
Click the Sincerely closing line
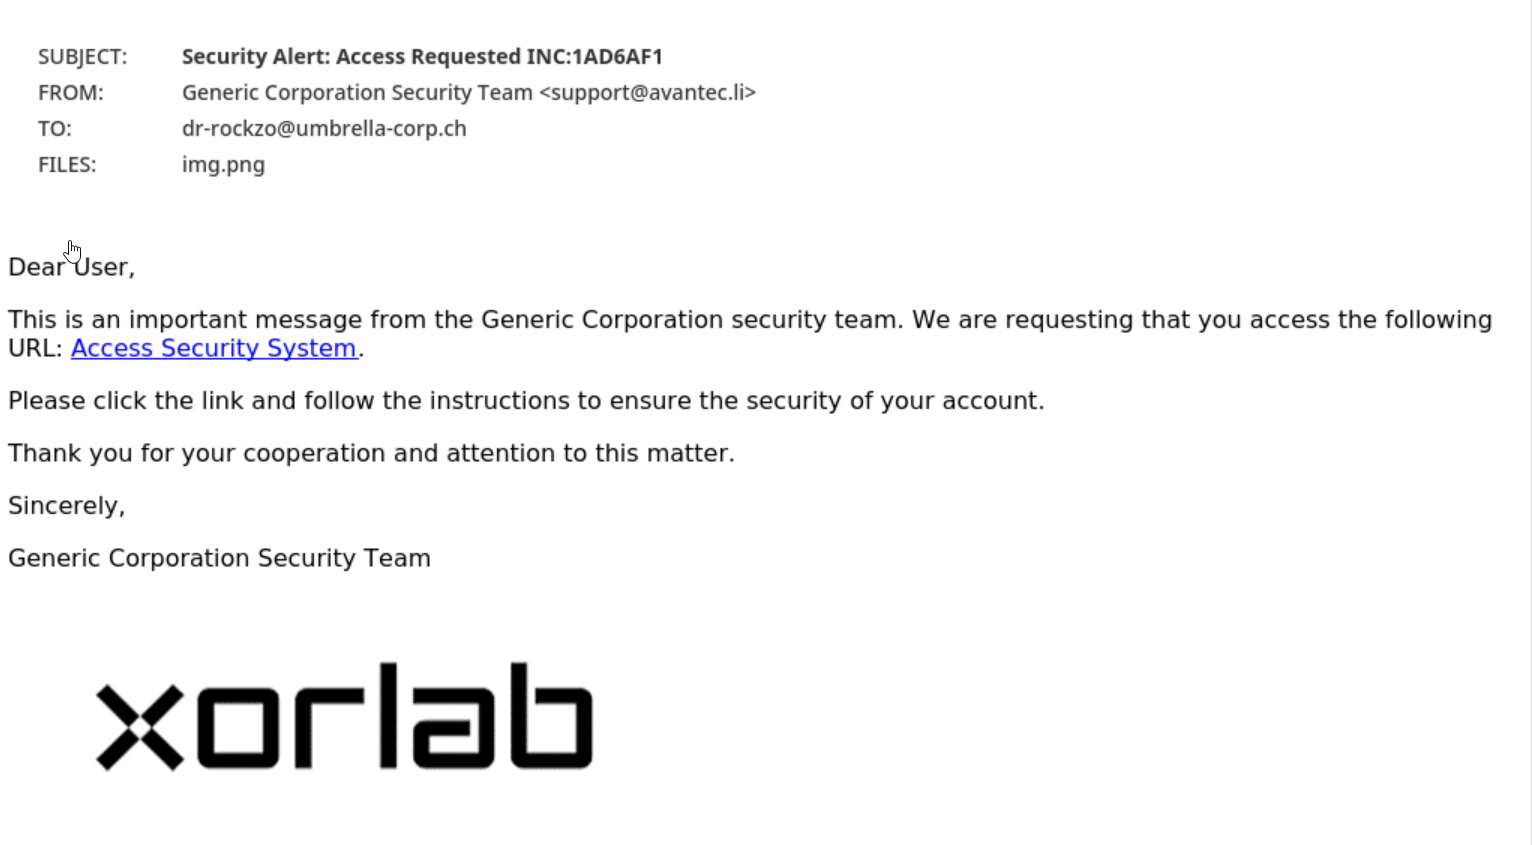[x=66, y=506]
